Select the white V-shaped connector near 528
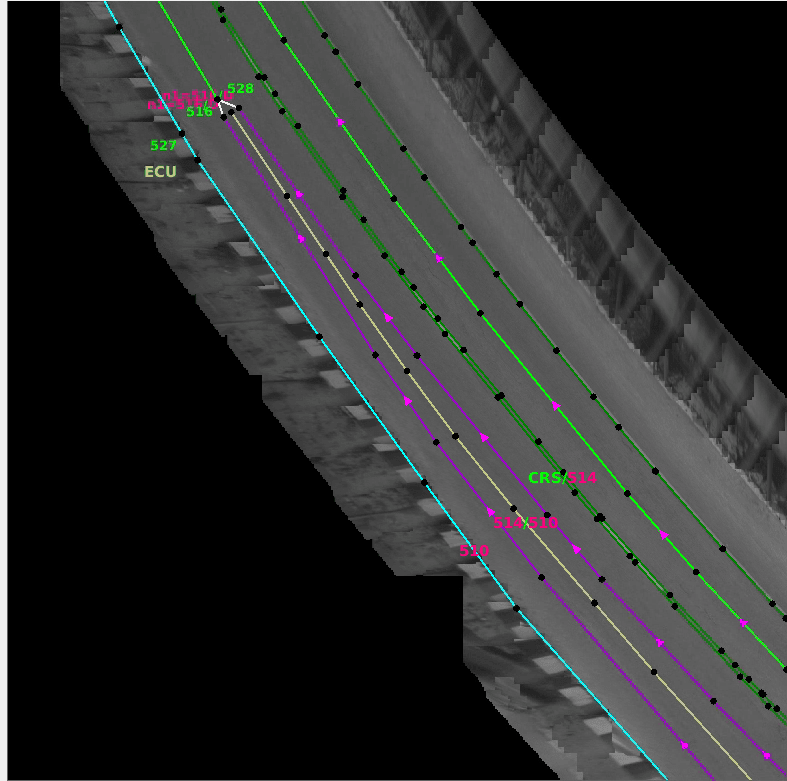Image resolution: width=787 pixels, height=781 pixels. coord(225,105)
